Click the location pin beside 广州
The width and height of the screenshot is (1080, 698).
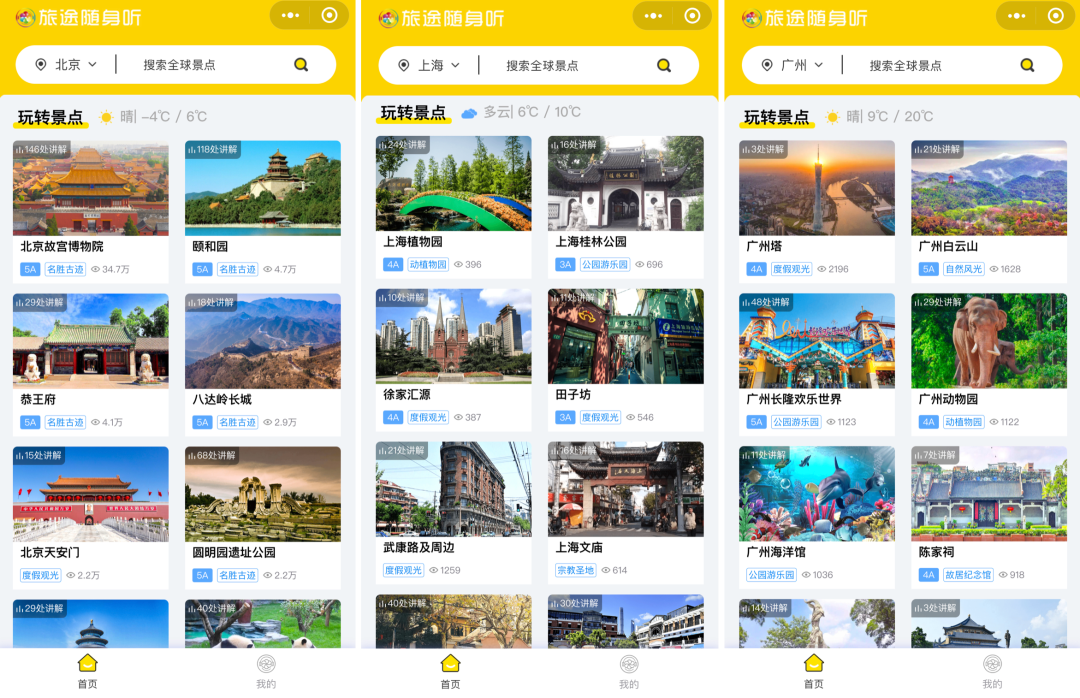pos(767,65)
